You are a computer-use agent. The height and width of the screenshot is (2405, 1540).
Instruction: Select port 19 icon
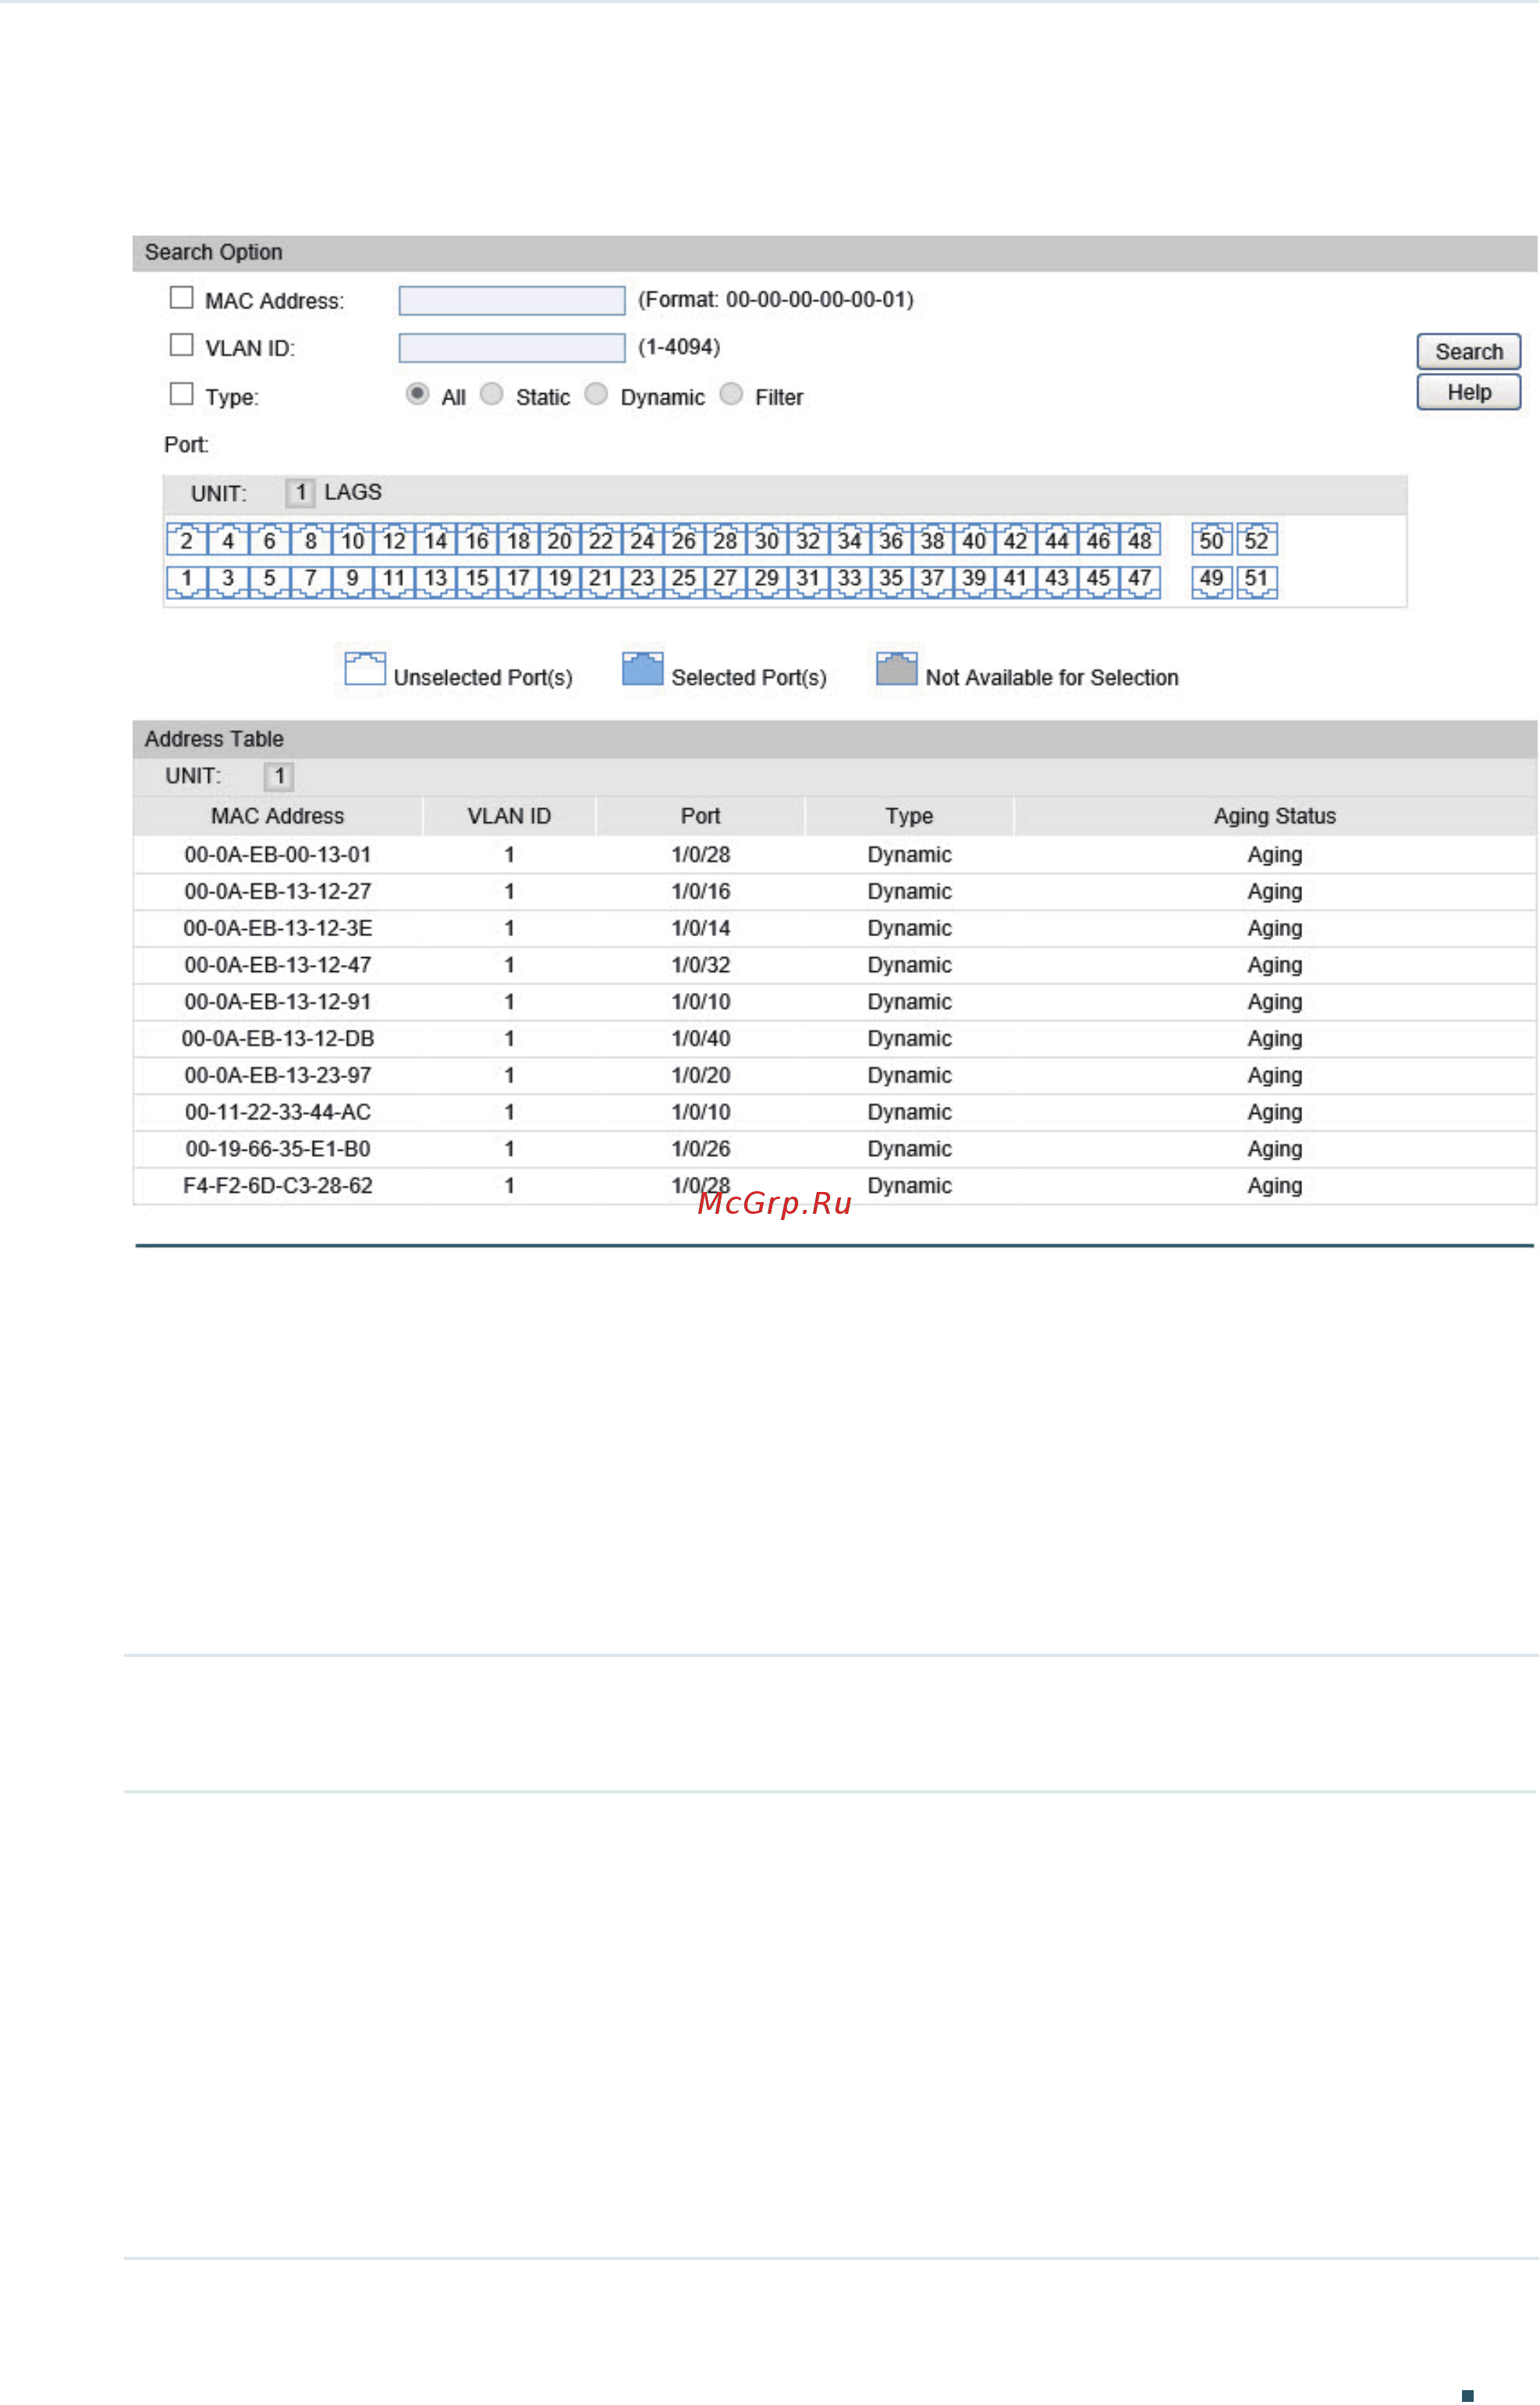point(560,581)
